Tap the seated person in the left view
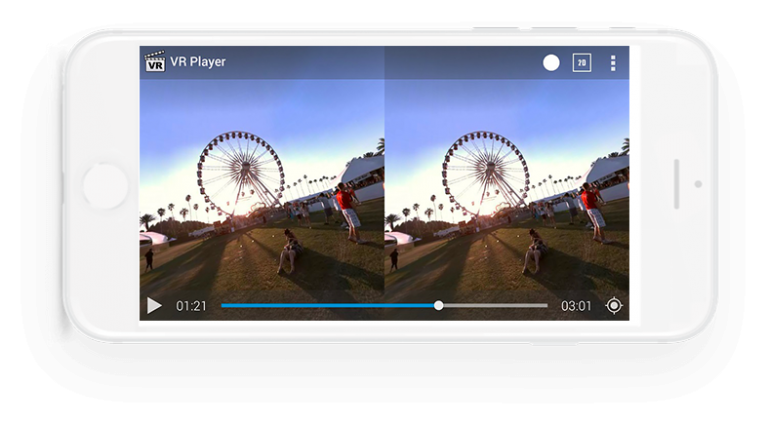This screenshot has height=426, width=768. pos(290,252)
